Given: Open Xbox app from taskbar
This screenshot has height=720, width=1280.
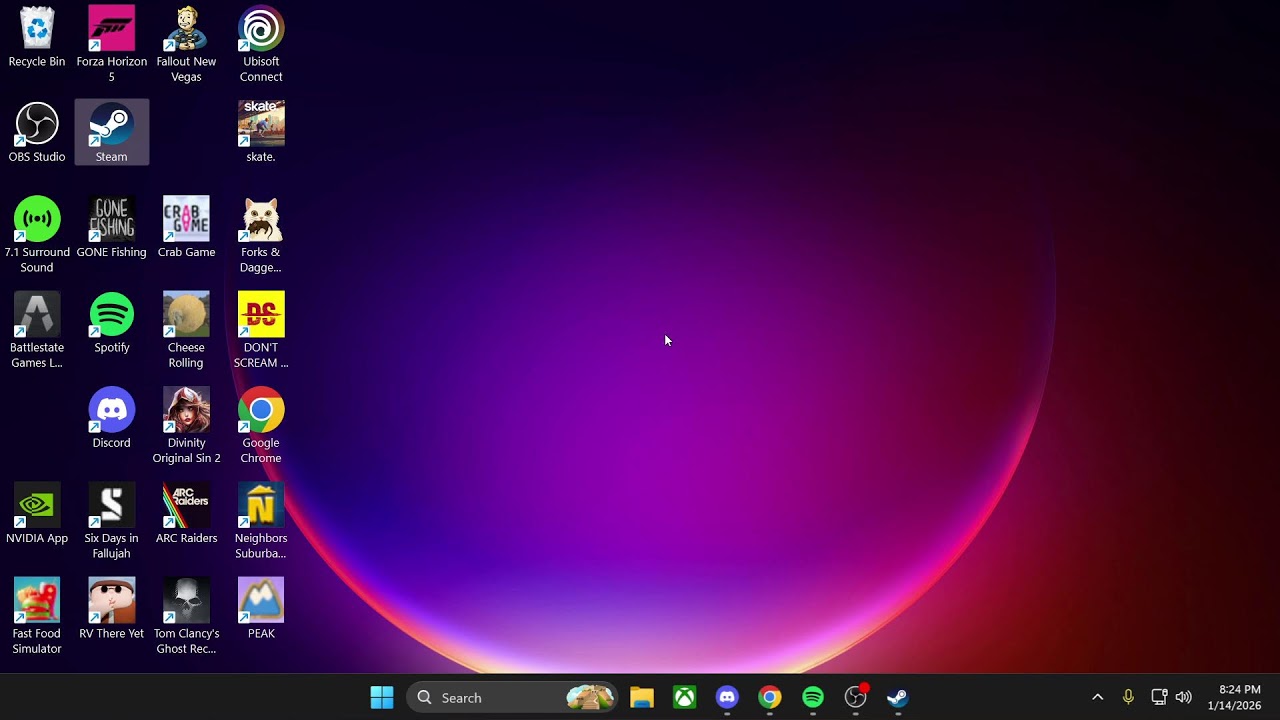Looking at the screenshot, I should point(685,697).
